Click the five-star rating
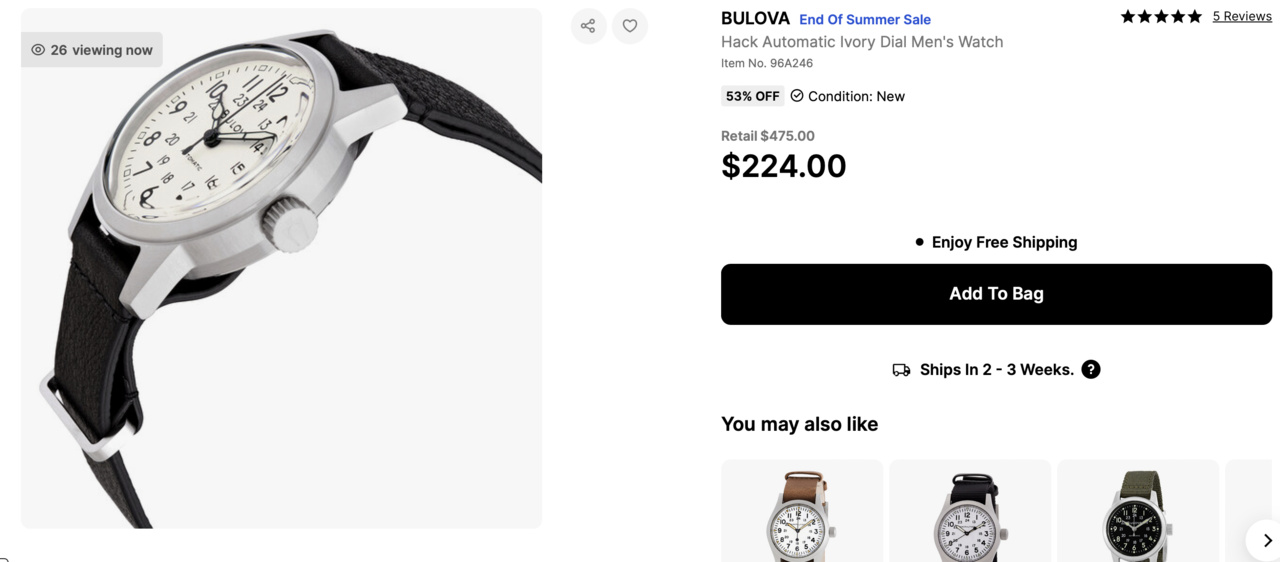The image size is (1280, 562). point(1161,17)
